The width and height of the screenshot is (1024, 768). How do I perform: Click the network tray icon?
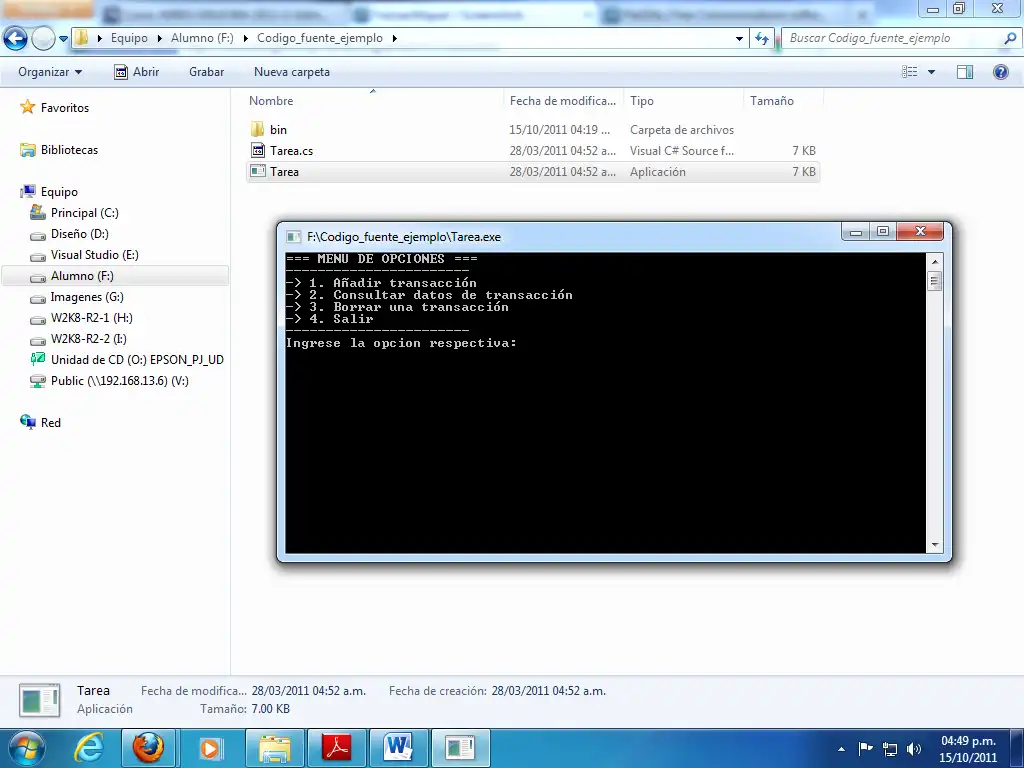(x=889, y=749)
